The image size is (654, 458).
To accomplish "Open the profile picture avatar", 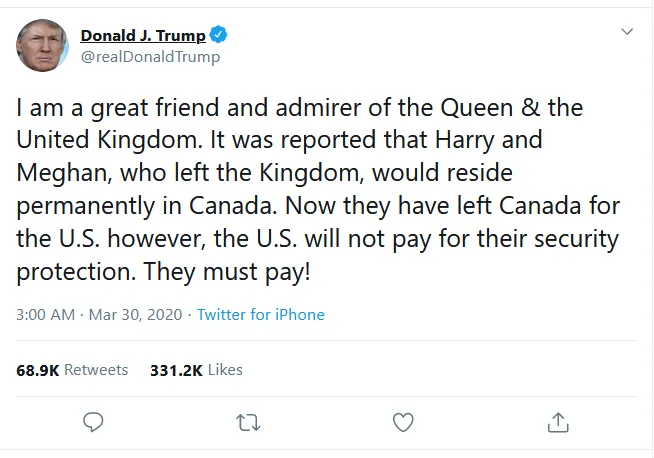I will point(42,45).
